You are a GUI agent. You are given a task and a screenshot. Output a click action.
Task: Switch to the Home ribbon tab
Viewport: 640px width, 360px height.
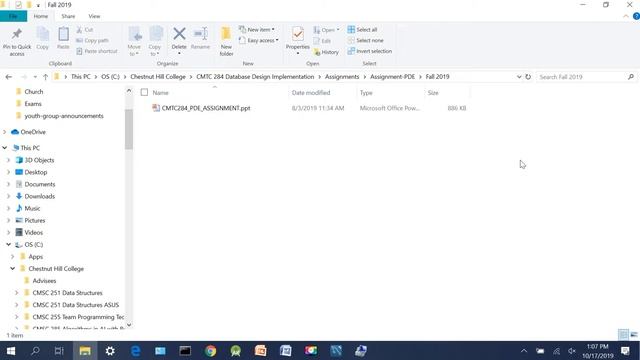click(x=41, y=16)
